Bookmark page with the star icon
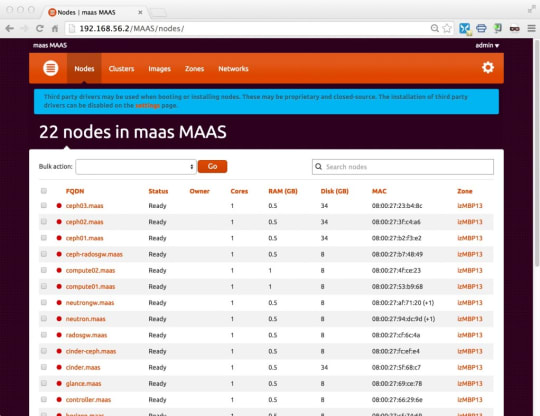This screenshot has width=540, height=416. pos(447,28)
